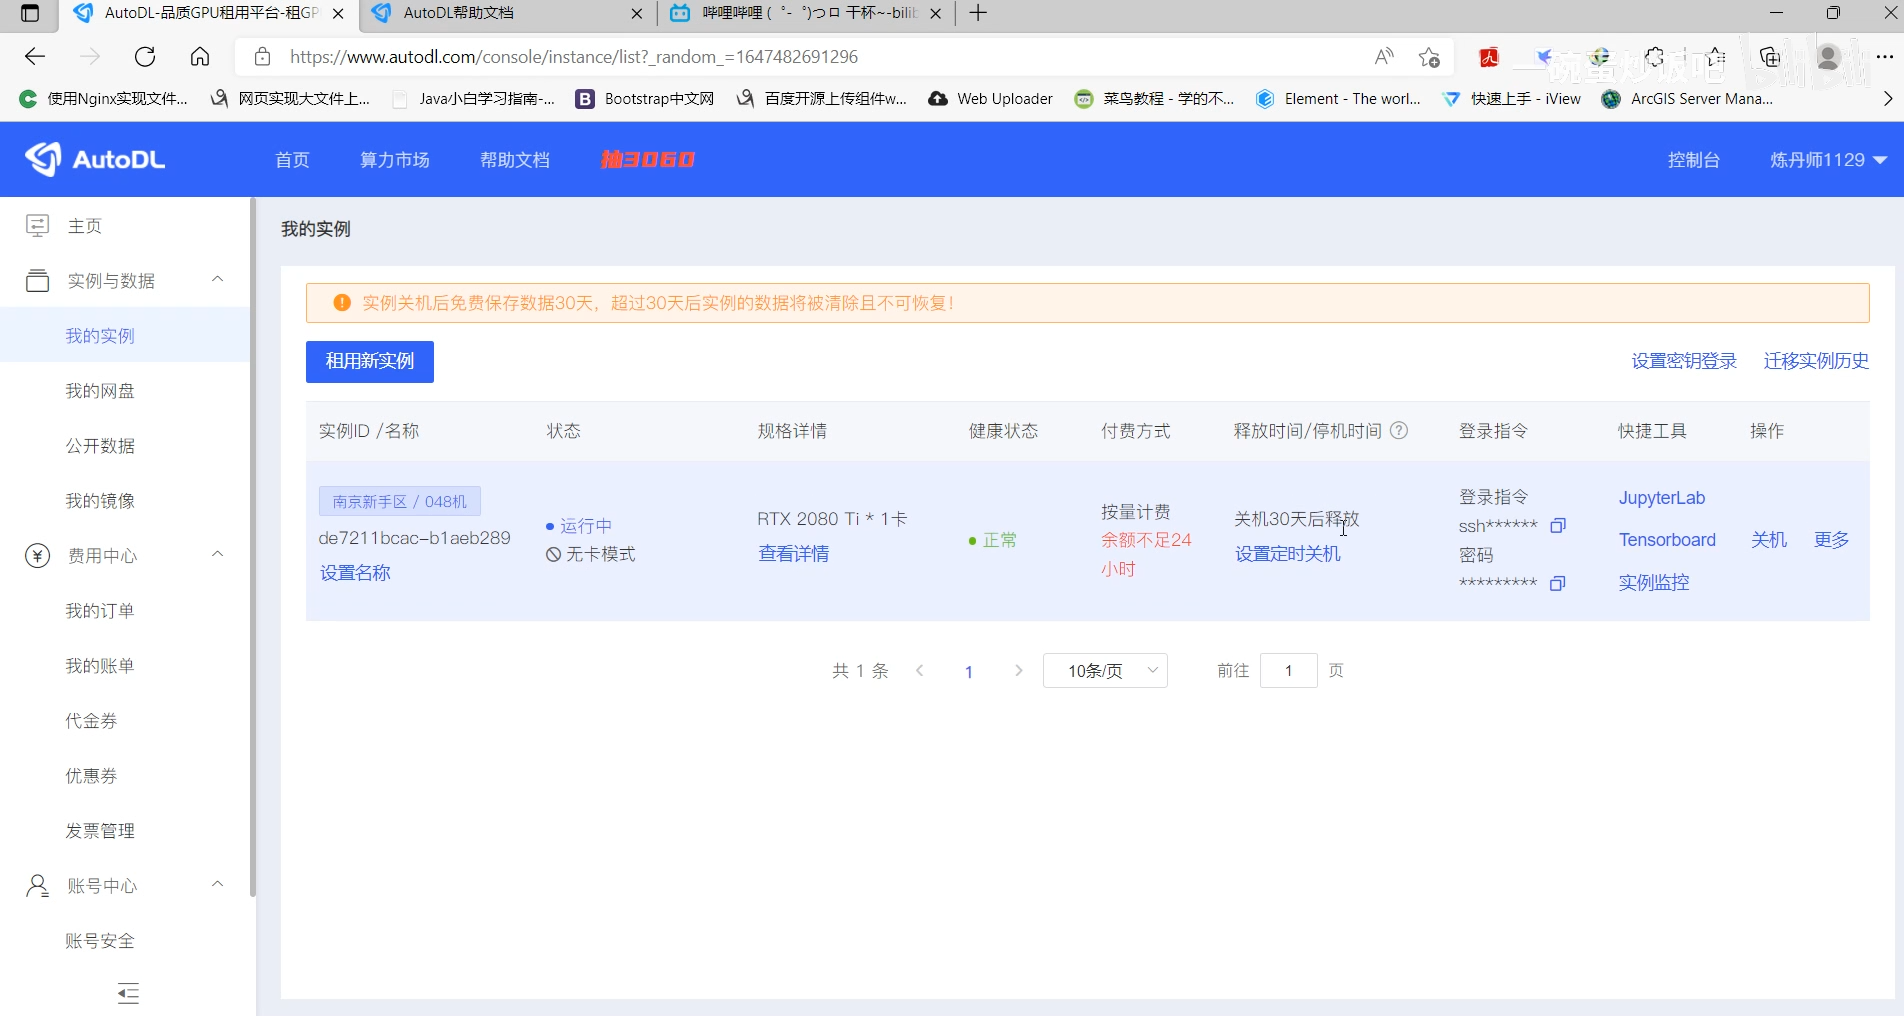Viewport: 1904px width, 1016px height.
Task: Open Bootstrap中文网 bookmark
Action: tap(645, 99)
